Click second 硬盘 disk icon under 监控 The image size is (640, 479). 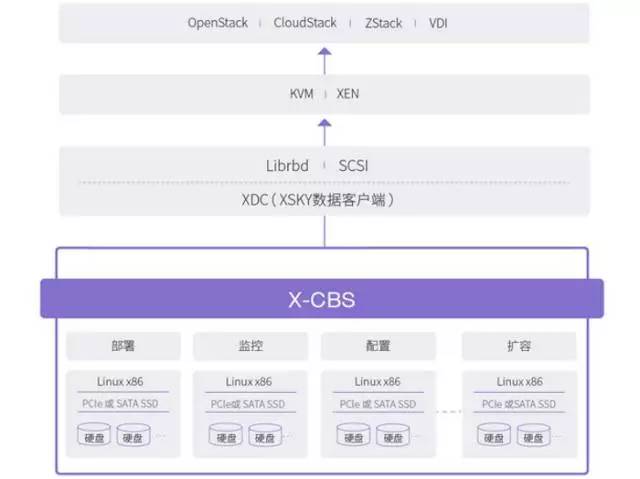(x=264, y=437)
